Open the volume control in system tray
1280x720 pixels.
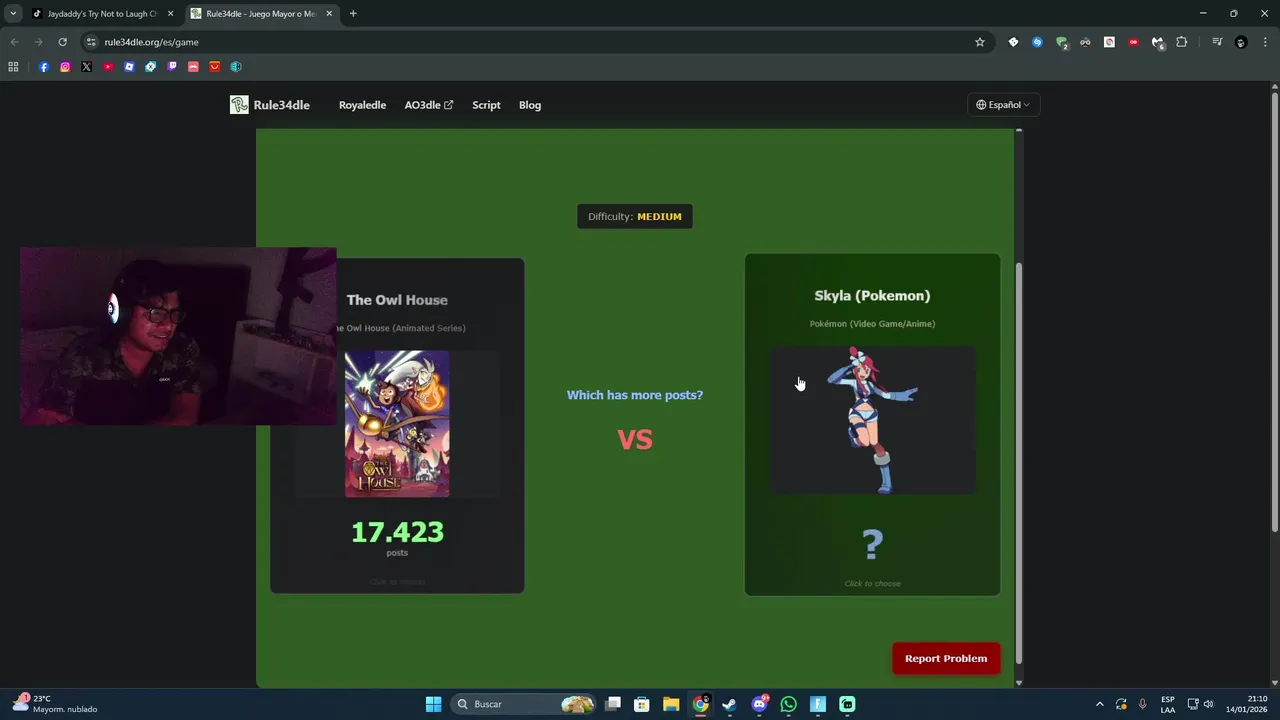click(x=1208, y=704)
